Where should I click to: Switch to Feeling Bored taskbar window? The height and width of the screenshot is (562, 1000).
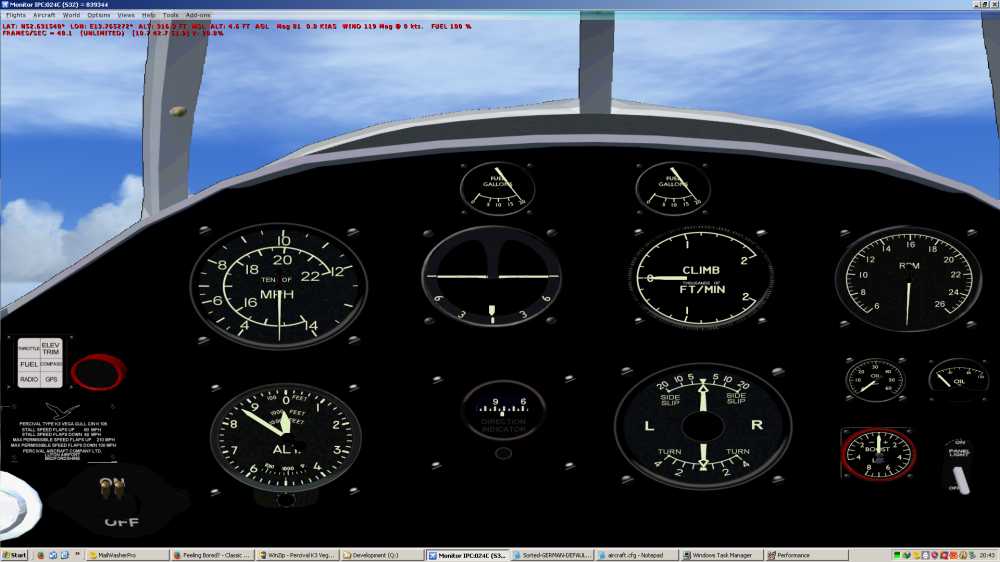point(212,555)
